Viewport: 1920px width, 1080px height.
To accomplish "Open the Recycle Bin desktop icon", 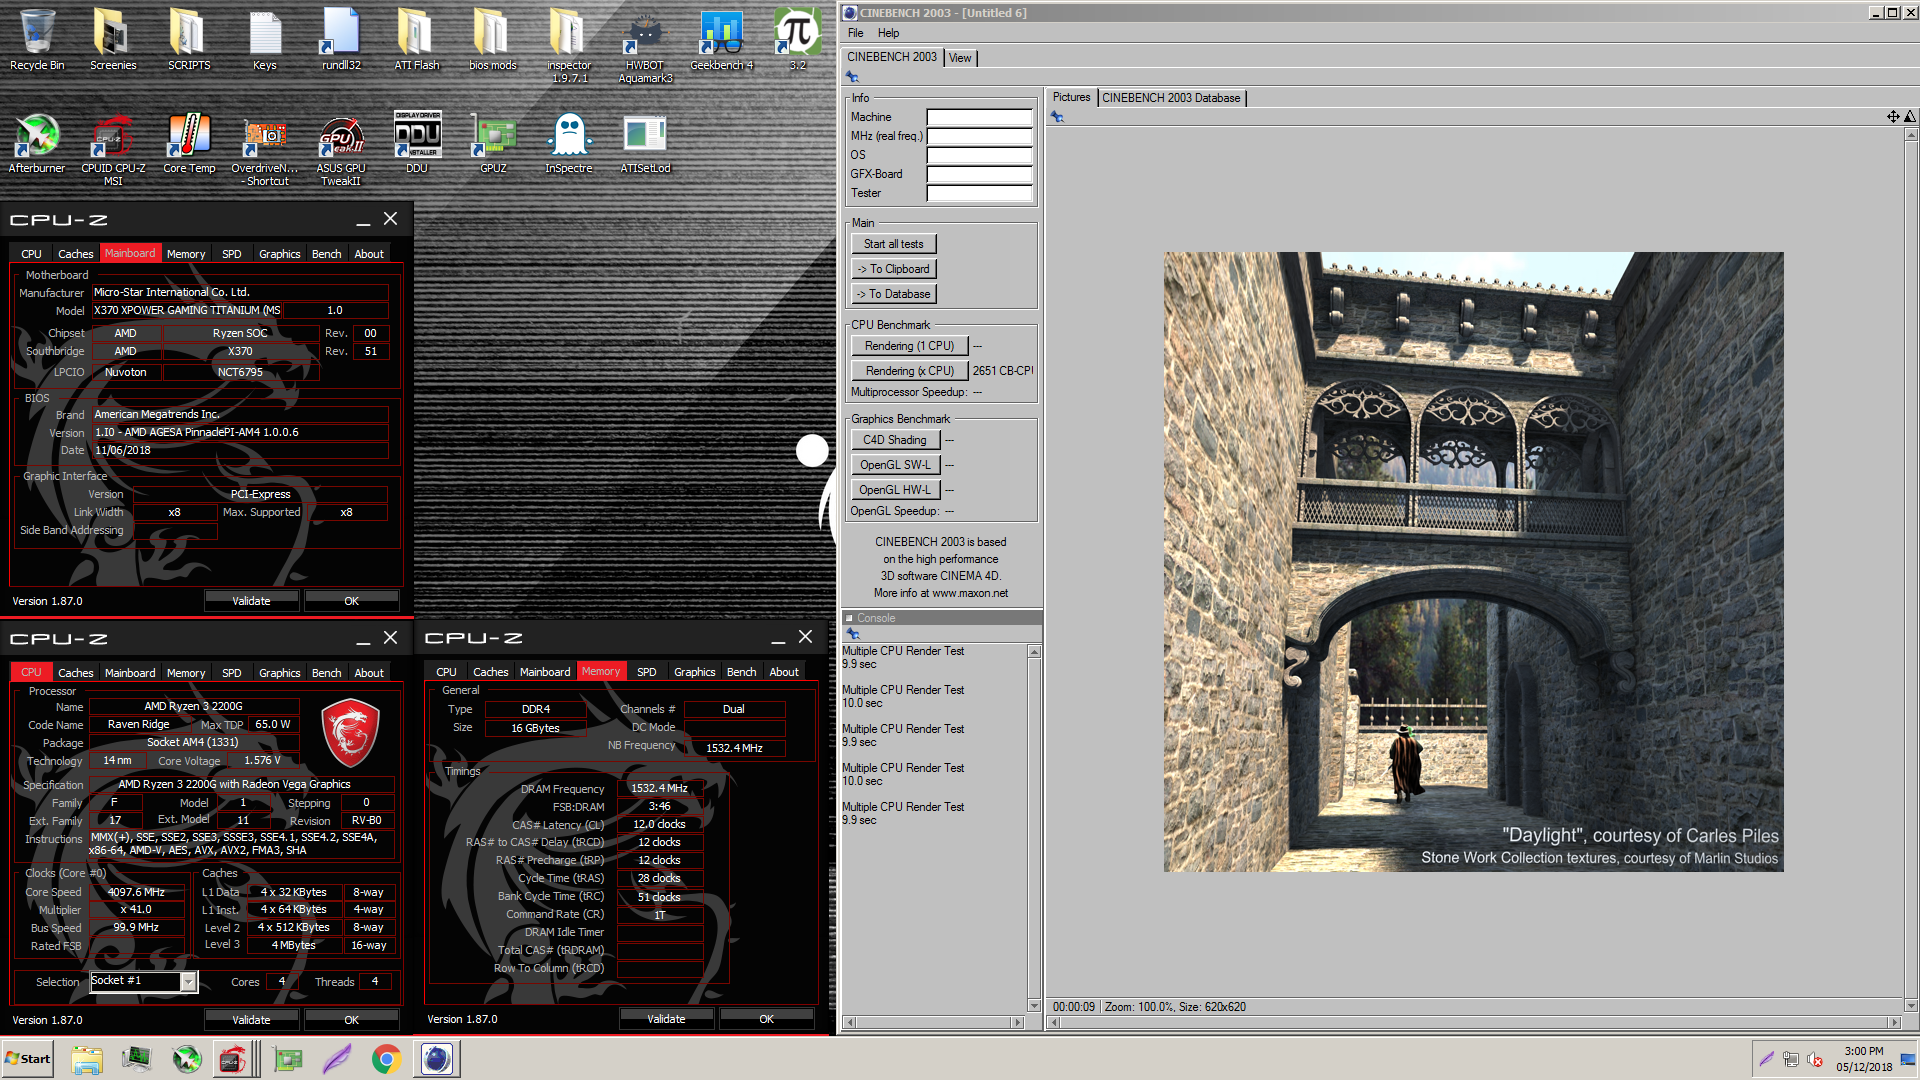I will pyautogui.click(x=37, y=38).
